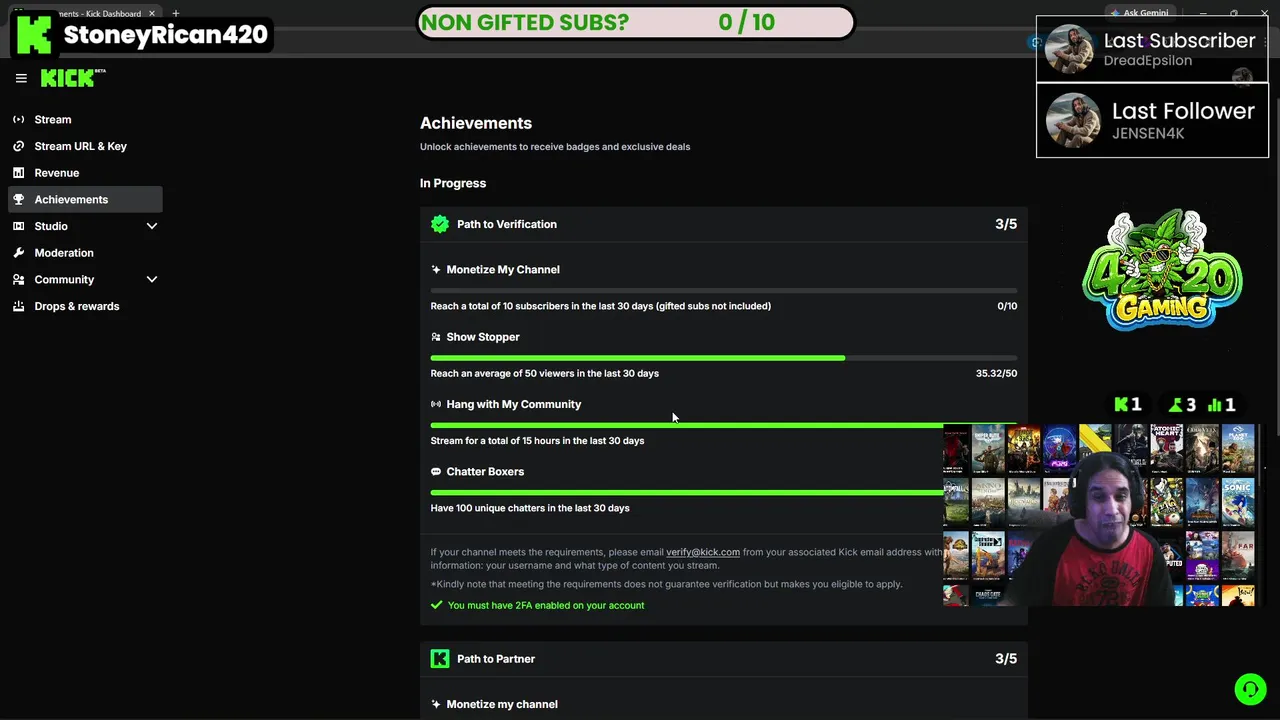The image size is (1280, 720).
Task: Open the Moderation page
Action: pyautogui.click(x=85, y=253)
